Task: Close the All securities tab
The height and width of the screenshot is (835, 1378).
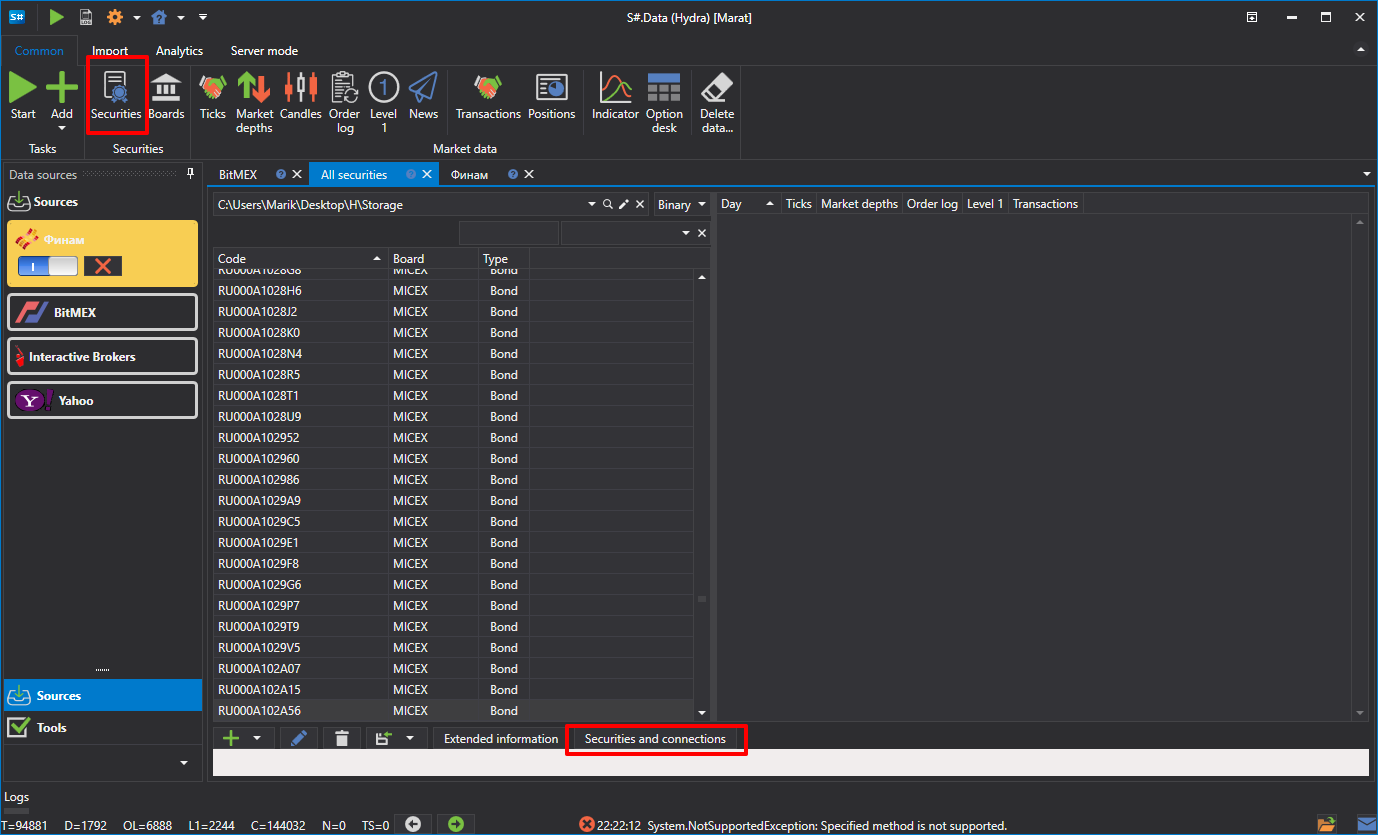Action: coord(427,174)
